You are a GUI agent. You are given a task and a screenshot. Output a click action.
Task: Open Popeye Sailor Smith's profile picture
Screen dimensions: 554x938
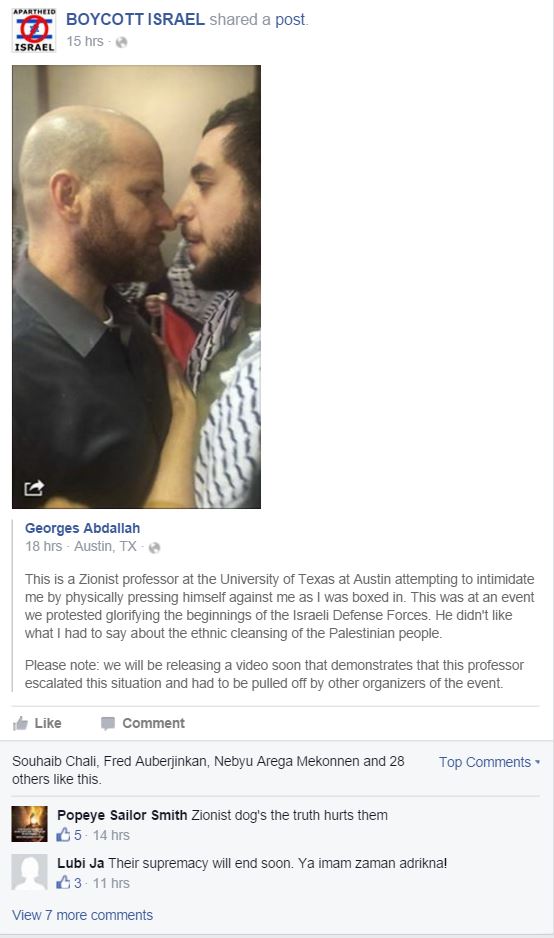[x=29, y=824]
